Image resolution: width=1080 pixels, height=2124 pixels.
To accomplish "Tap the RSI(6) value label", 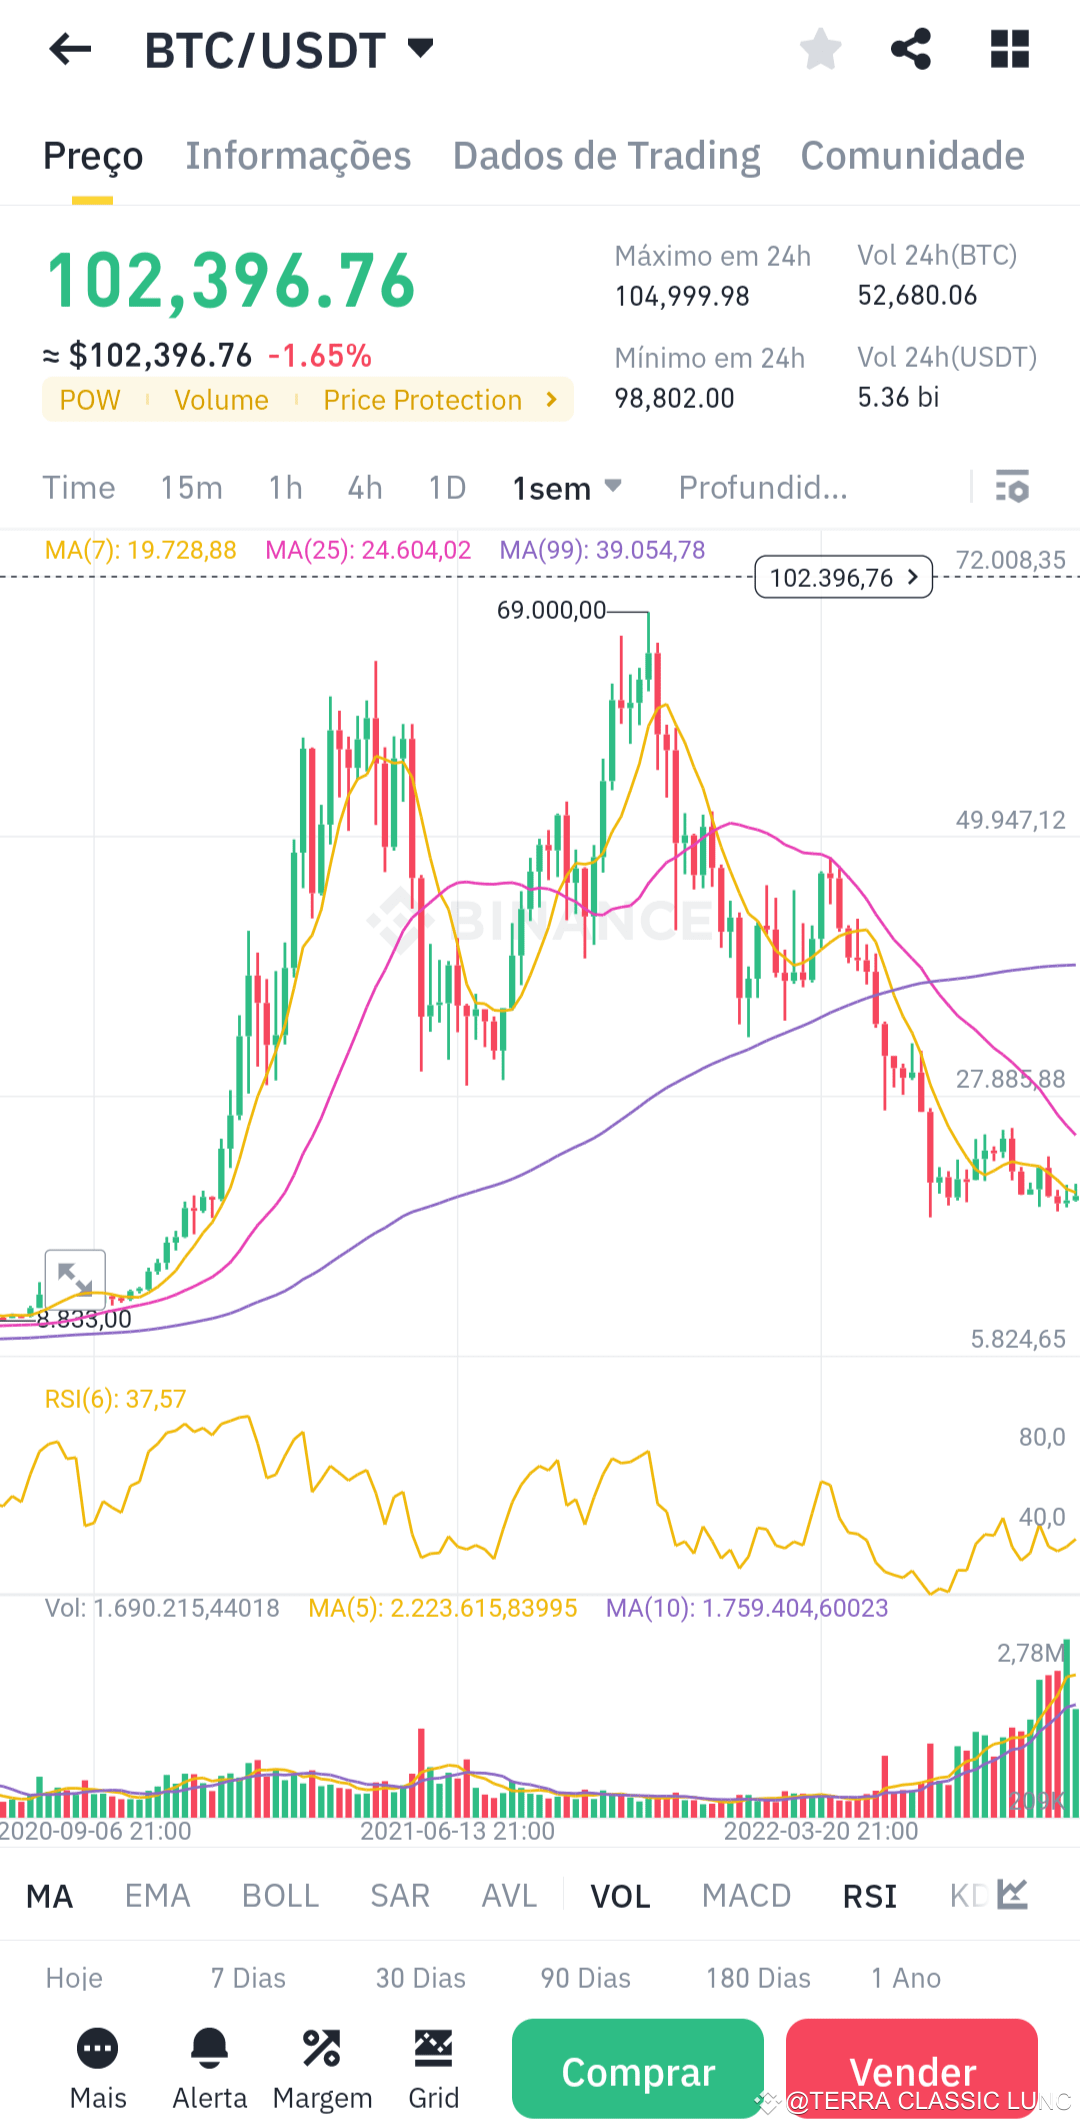I will [x=116, y=1399].
